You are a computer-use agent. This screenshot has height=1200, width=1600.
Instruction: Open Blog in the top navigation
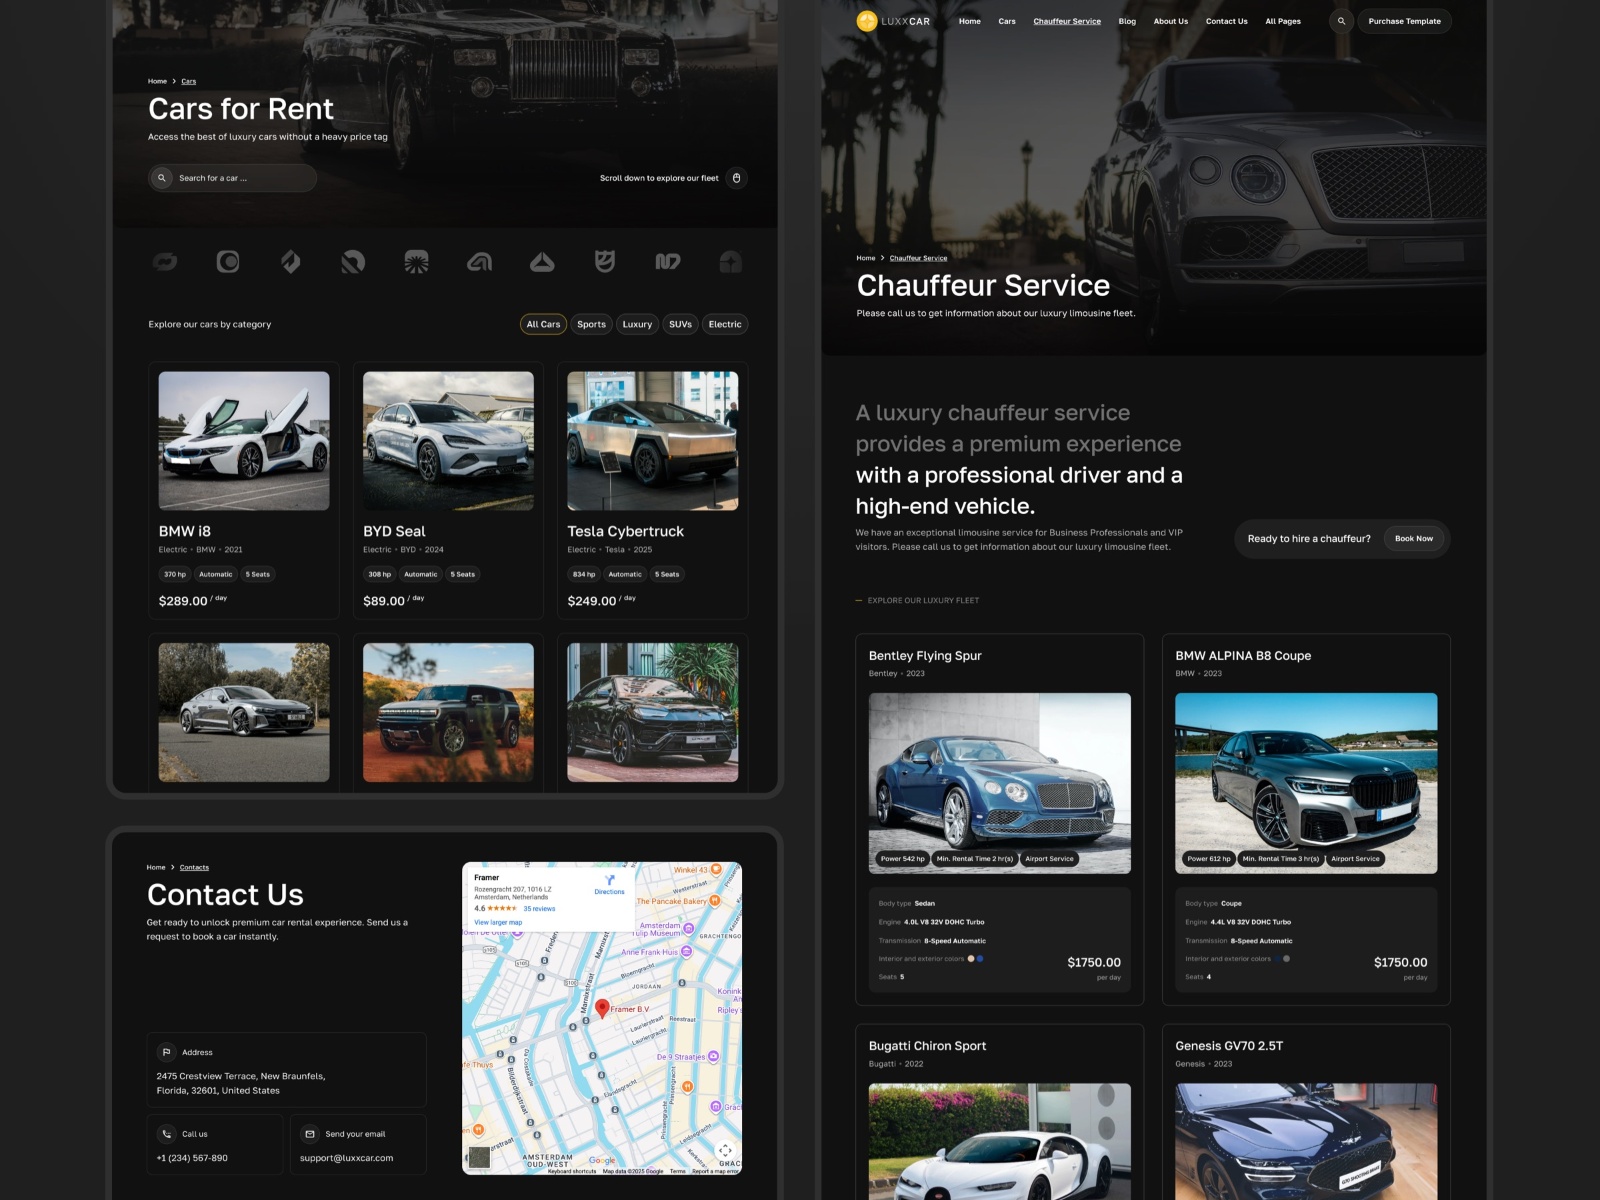(x=1127, y=21)
